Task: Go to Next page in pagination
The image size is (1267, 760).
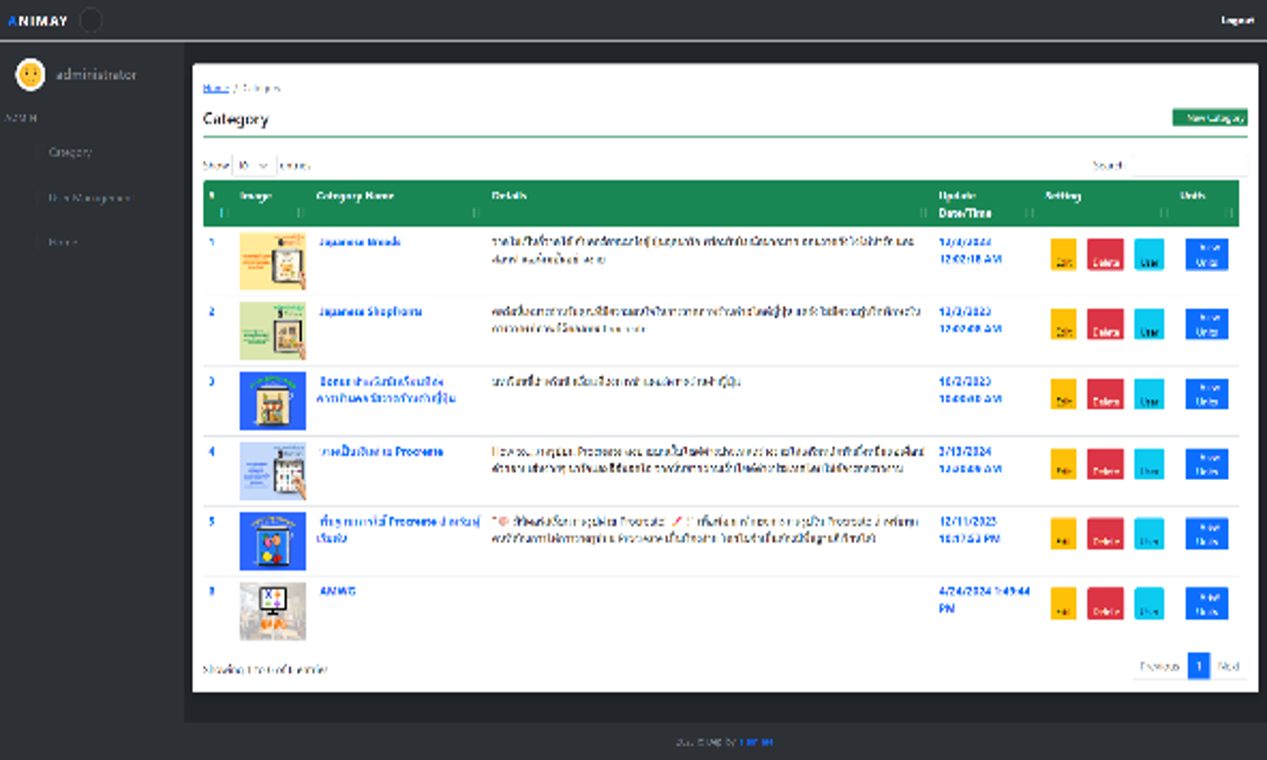Action: (x=1228, y=666)
